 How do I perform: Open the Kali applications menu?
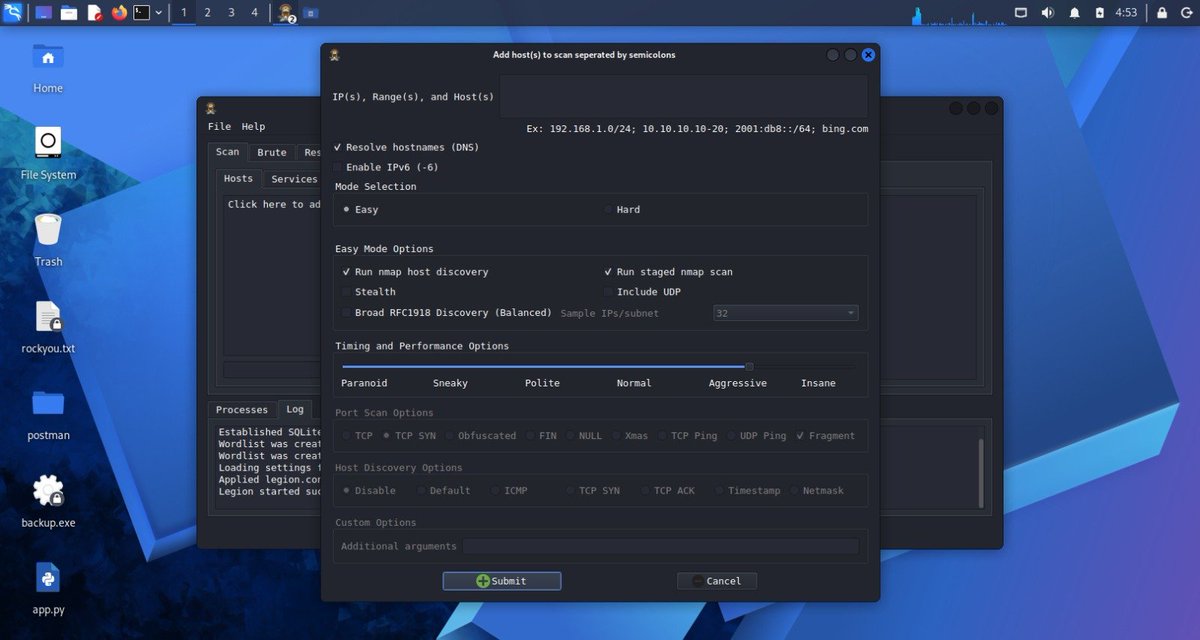pos(13,13)
